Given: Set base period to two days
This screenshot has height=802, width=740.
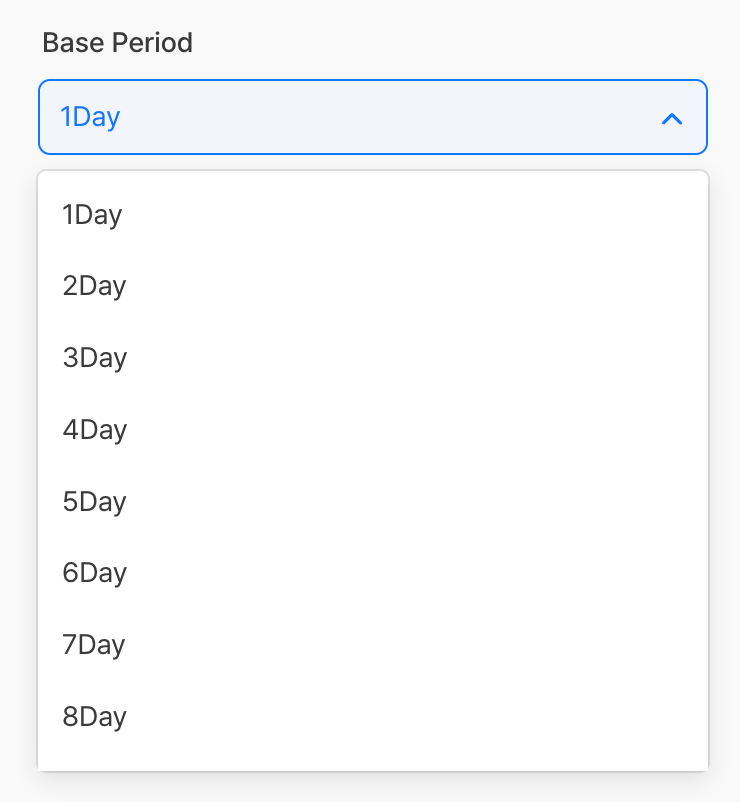Looking at the screenshot, I should [x=94, y=286].
